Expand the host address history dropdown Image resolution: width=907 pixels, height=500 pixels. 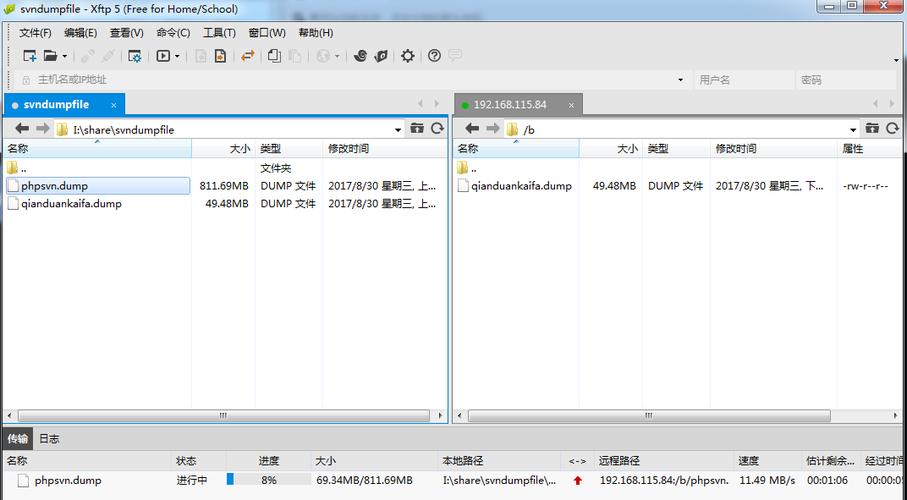coord(680,80)
